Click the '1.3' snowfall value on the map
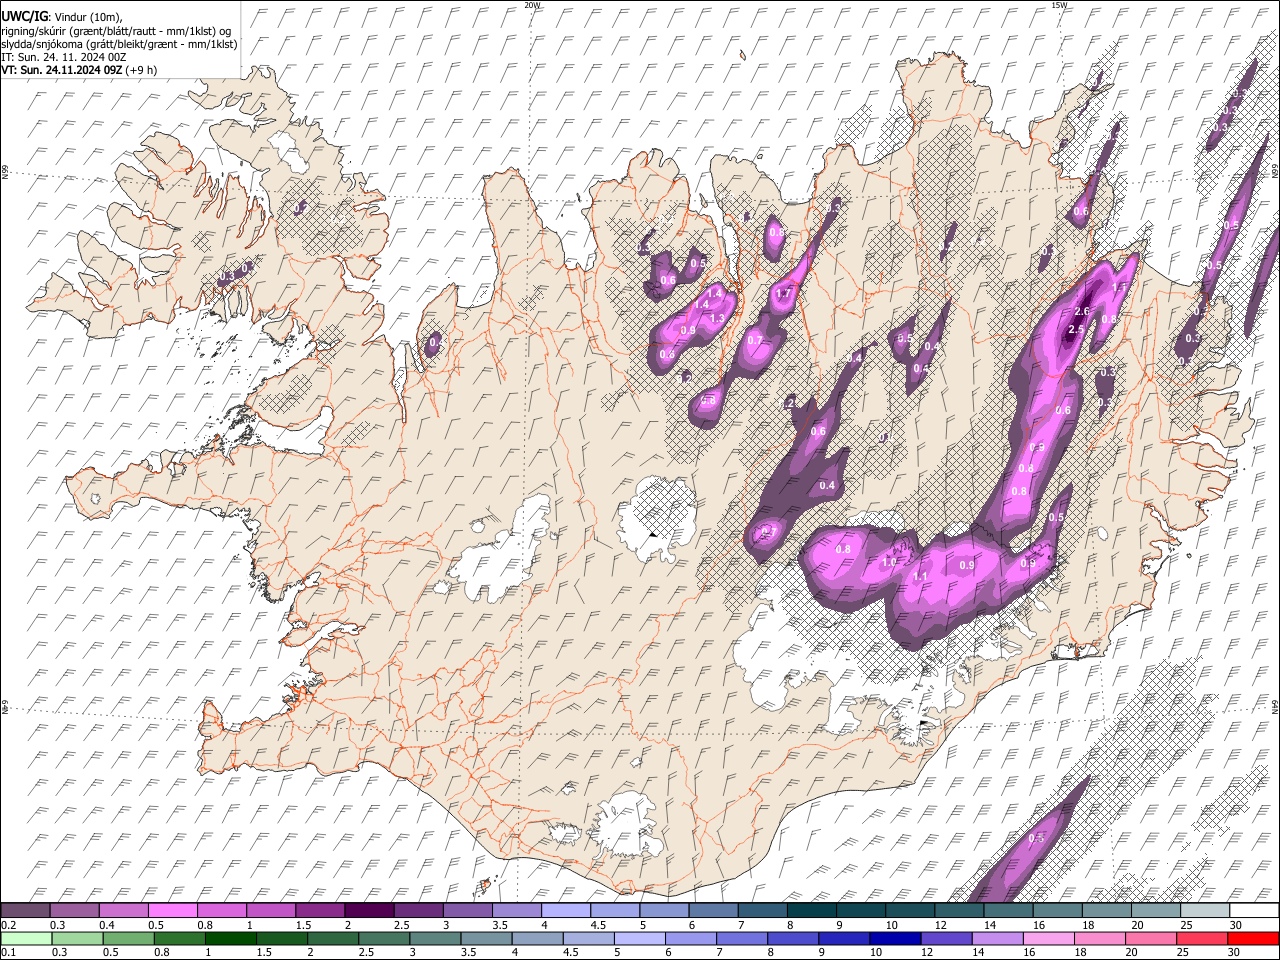This screenshot has height=960, width=1280. 716,318
